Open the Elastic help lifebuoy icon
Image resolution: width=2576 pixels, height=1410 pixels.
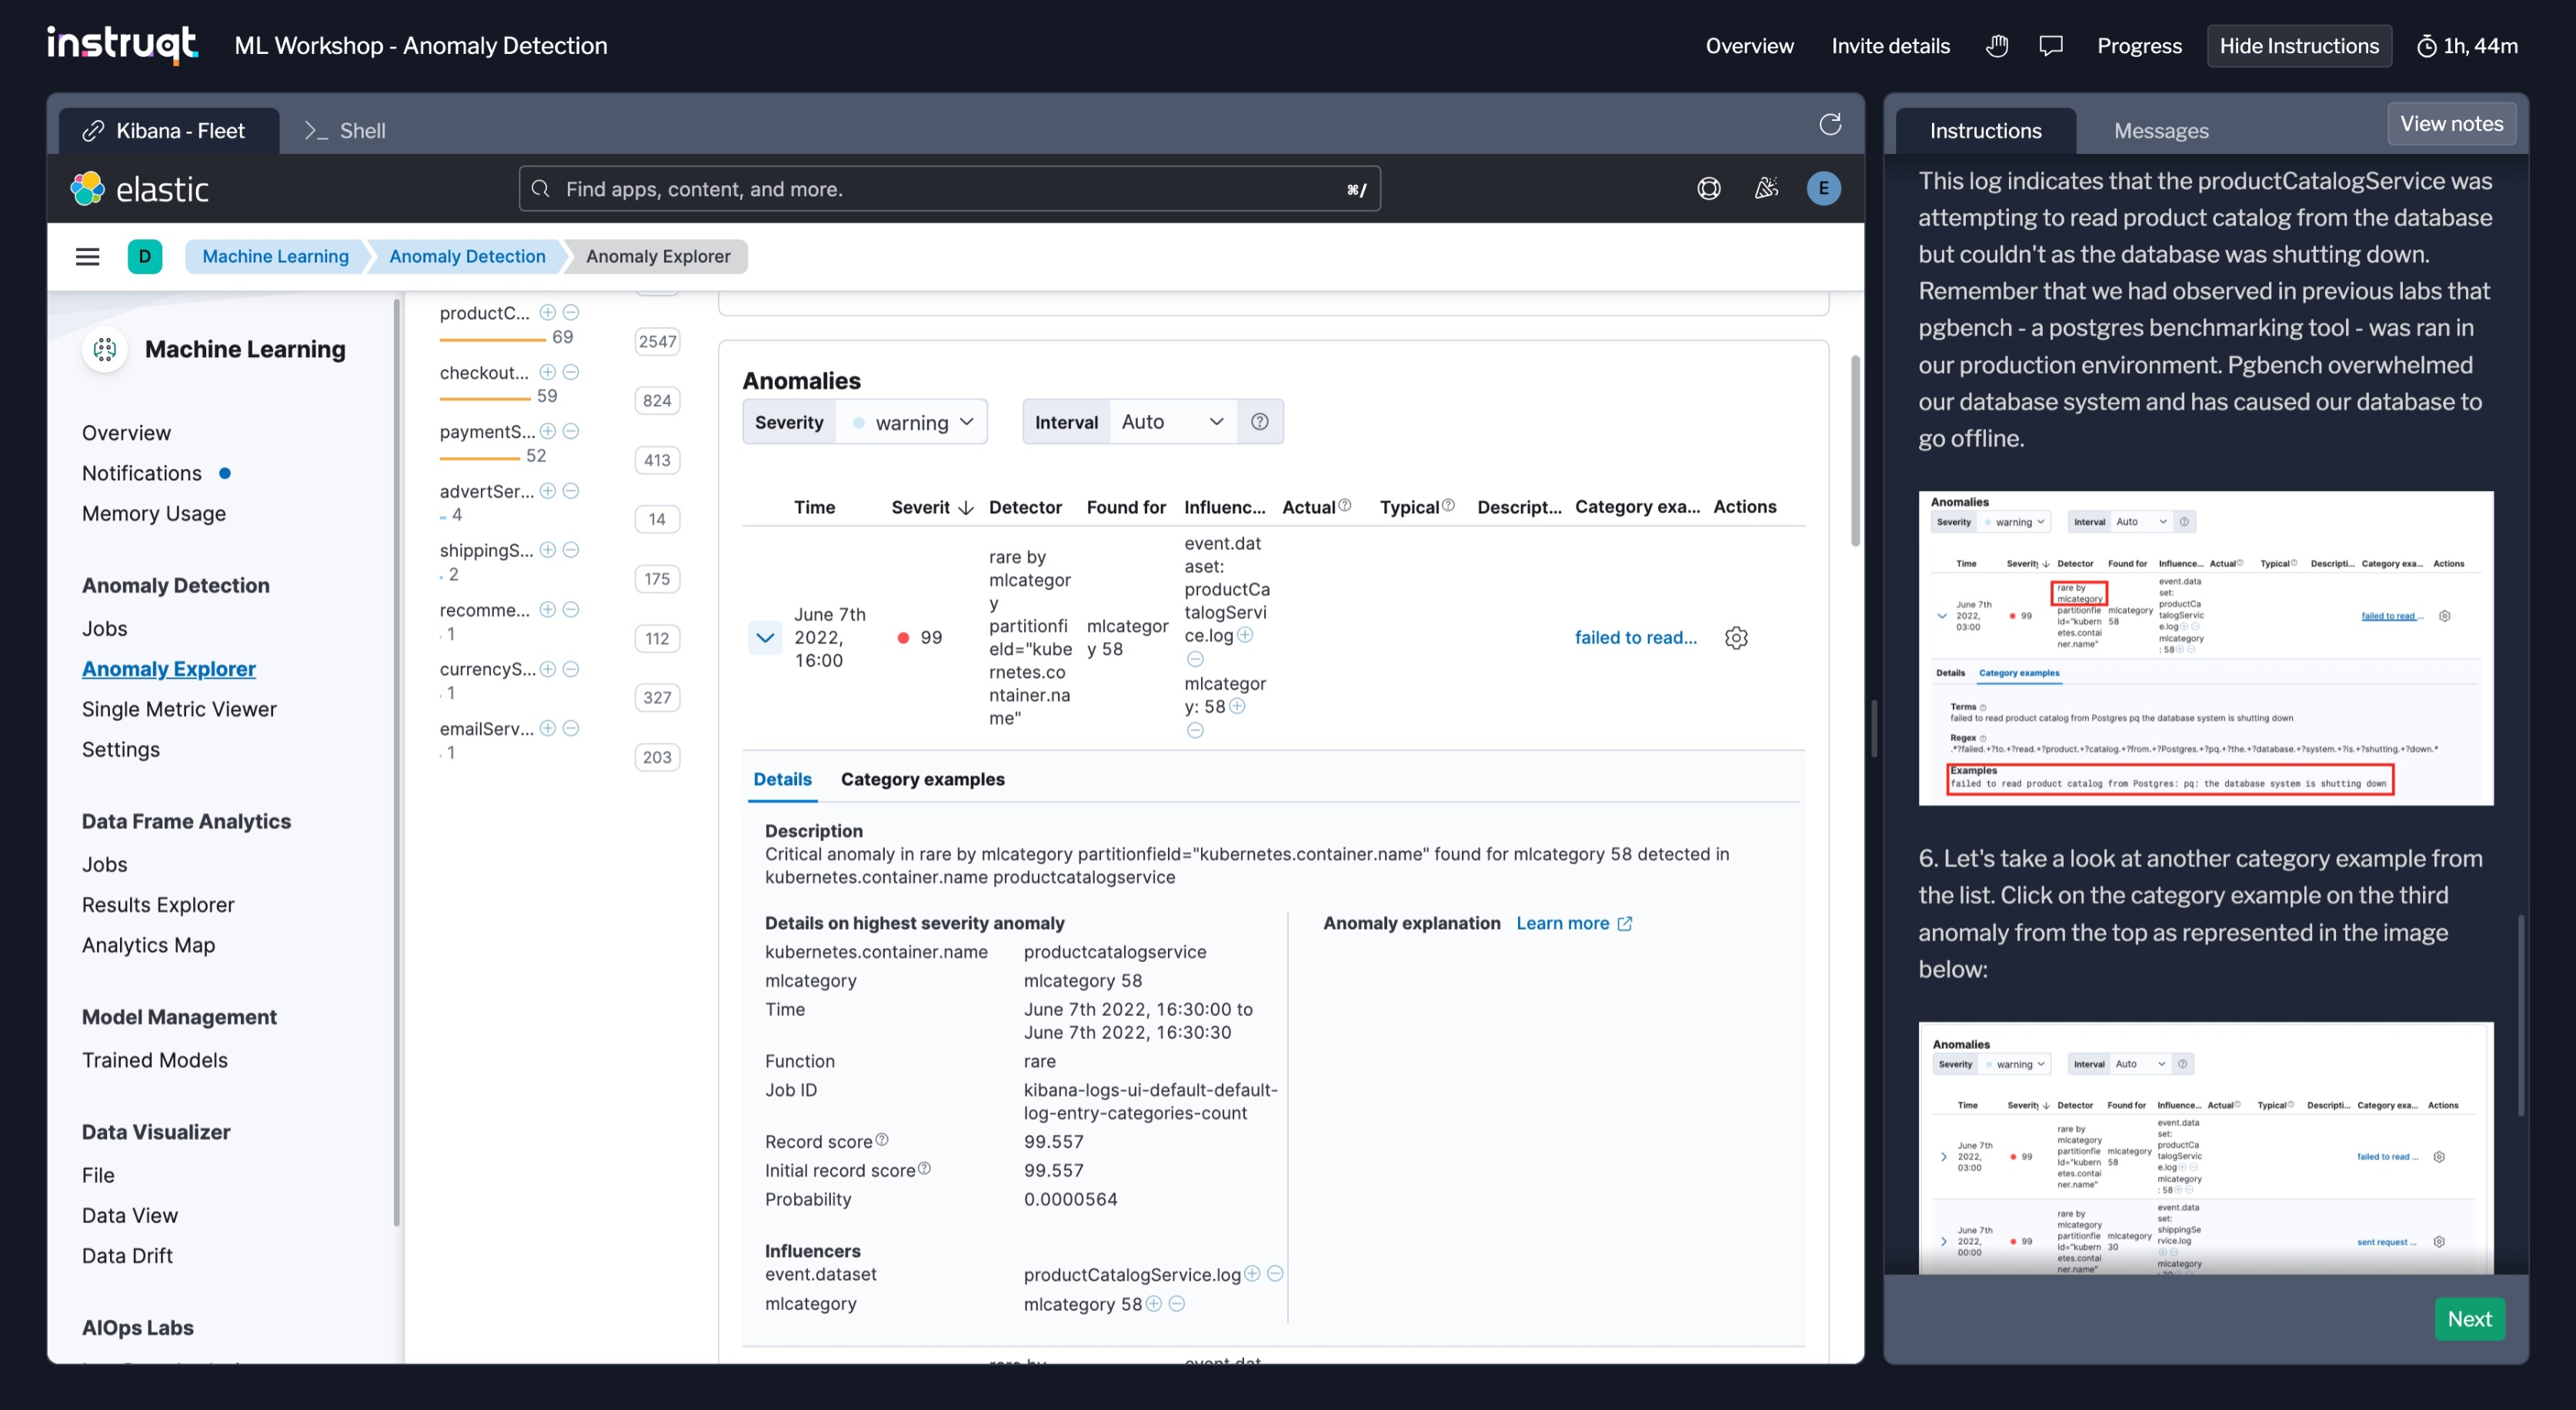coord(1709,188)
